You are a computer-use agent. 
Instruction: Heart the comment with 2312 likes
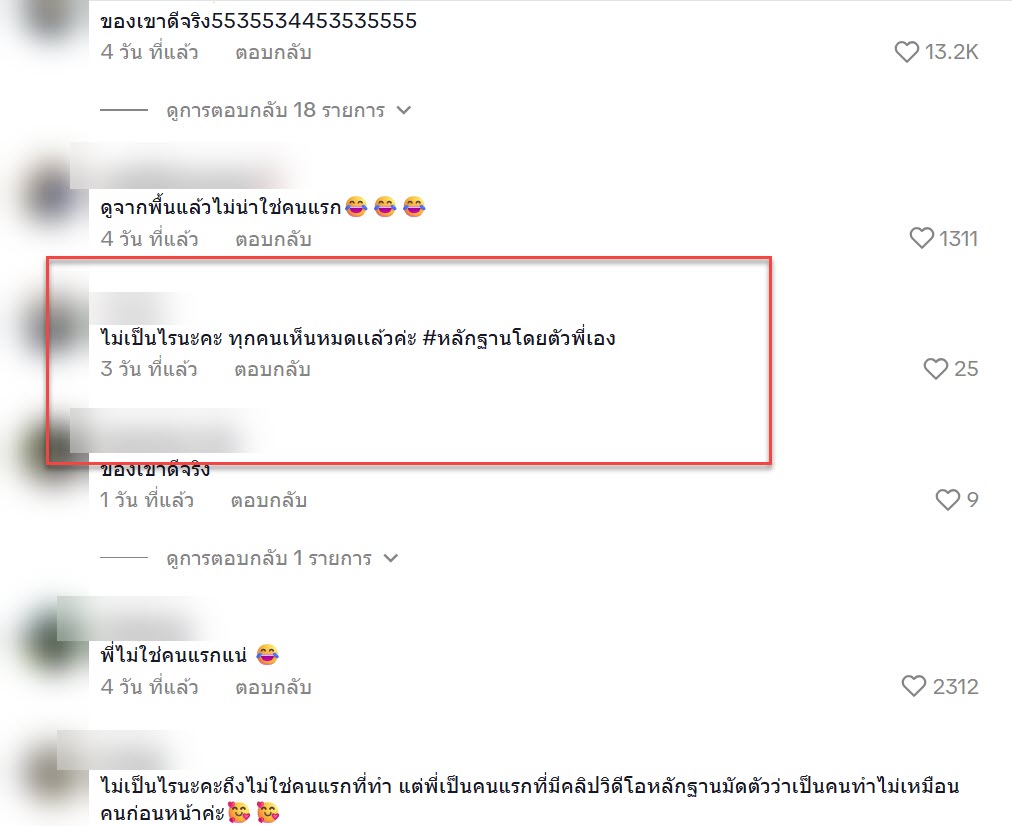[x=913, y=686]
